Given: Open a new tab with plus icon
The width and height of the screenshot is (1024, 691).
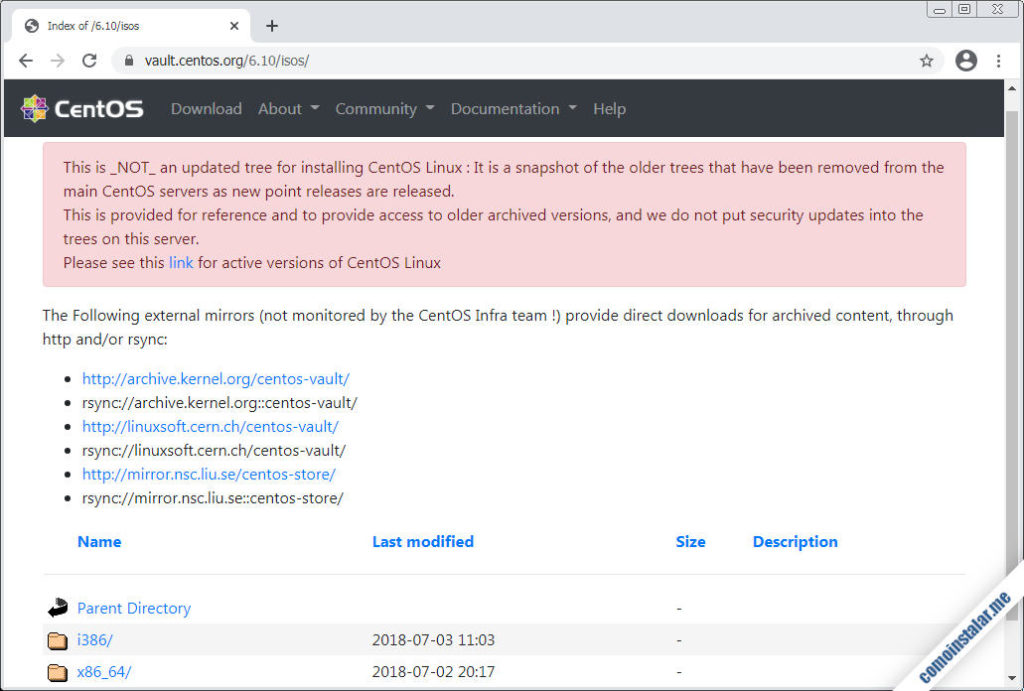Looking at the screenshot, I should [272, 26].
